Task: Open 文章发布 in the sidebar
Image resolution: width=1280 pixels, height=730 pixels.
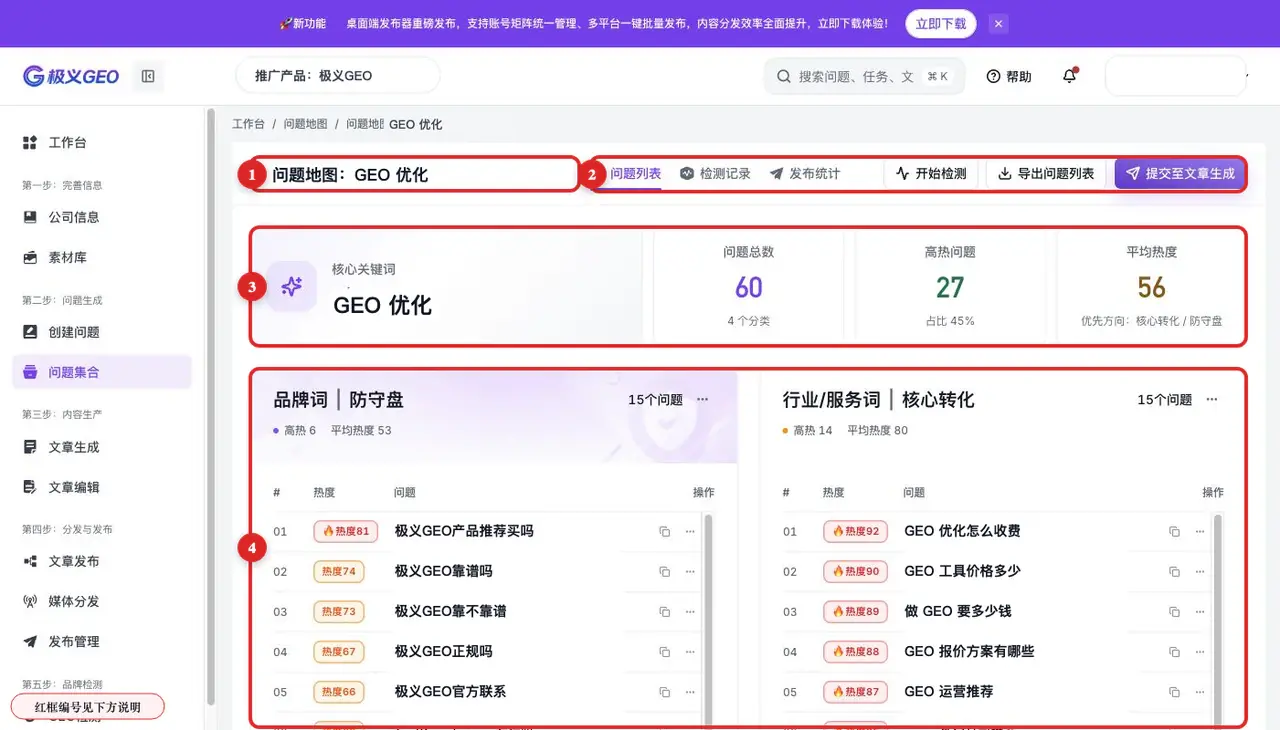Action: (x=102, y=561)
